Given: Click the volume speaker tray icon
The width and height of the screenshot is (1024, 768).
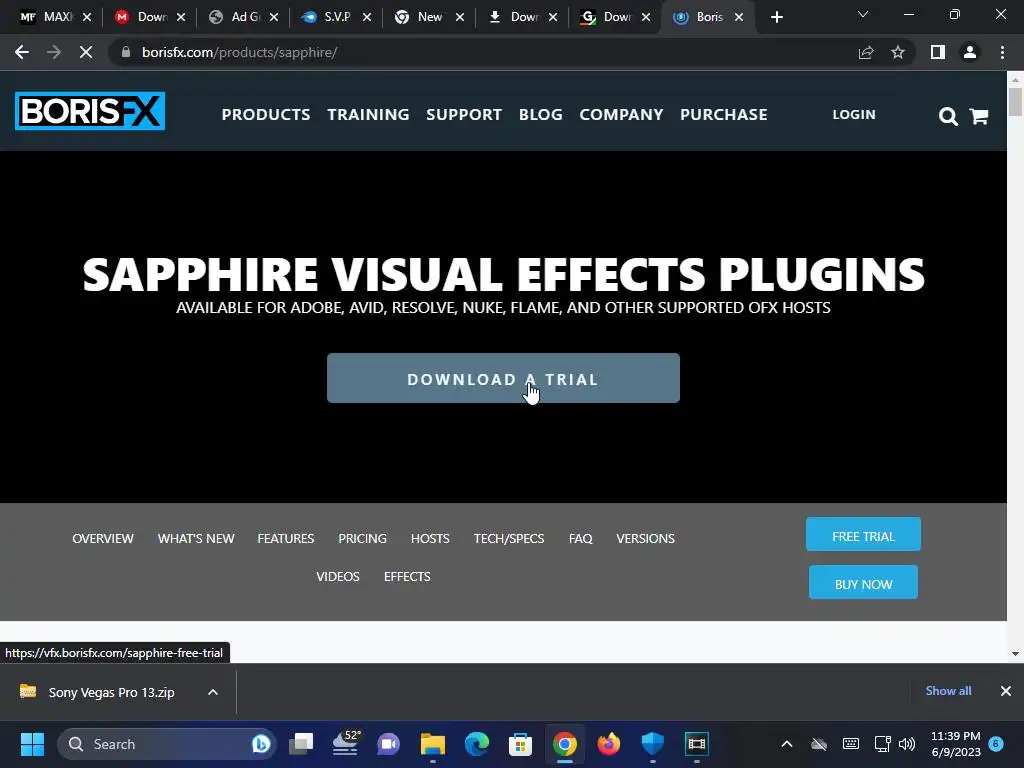Looking at the screenshot, I should pyautogui.click(x=907, y=744).
